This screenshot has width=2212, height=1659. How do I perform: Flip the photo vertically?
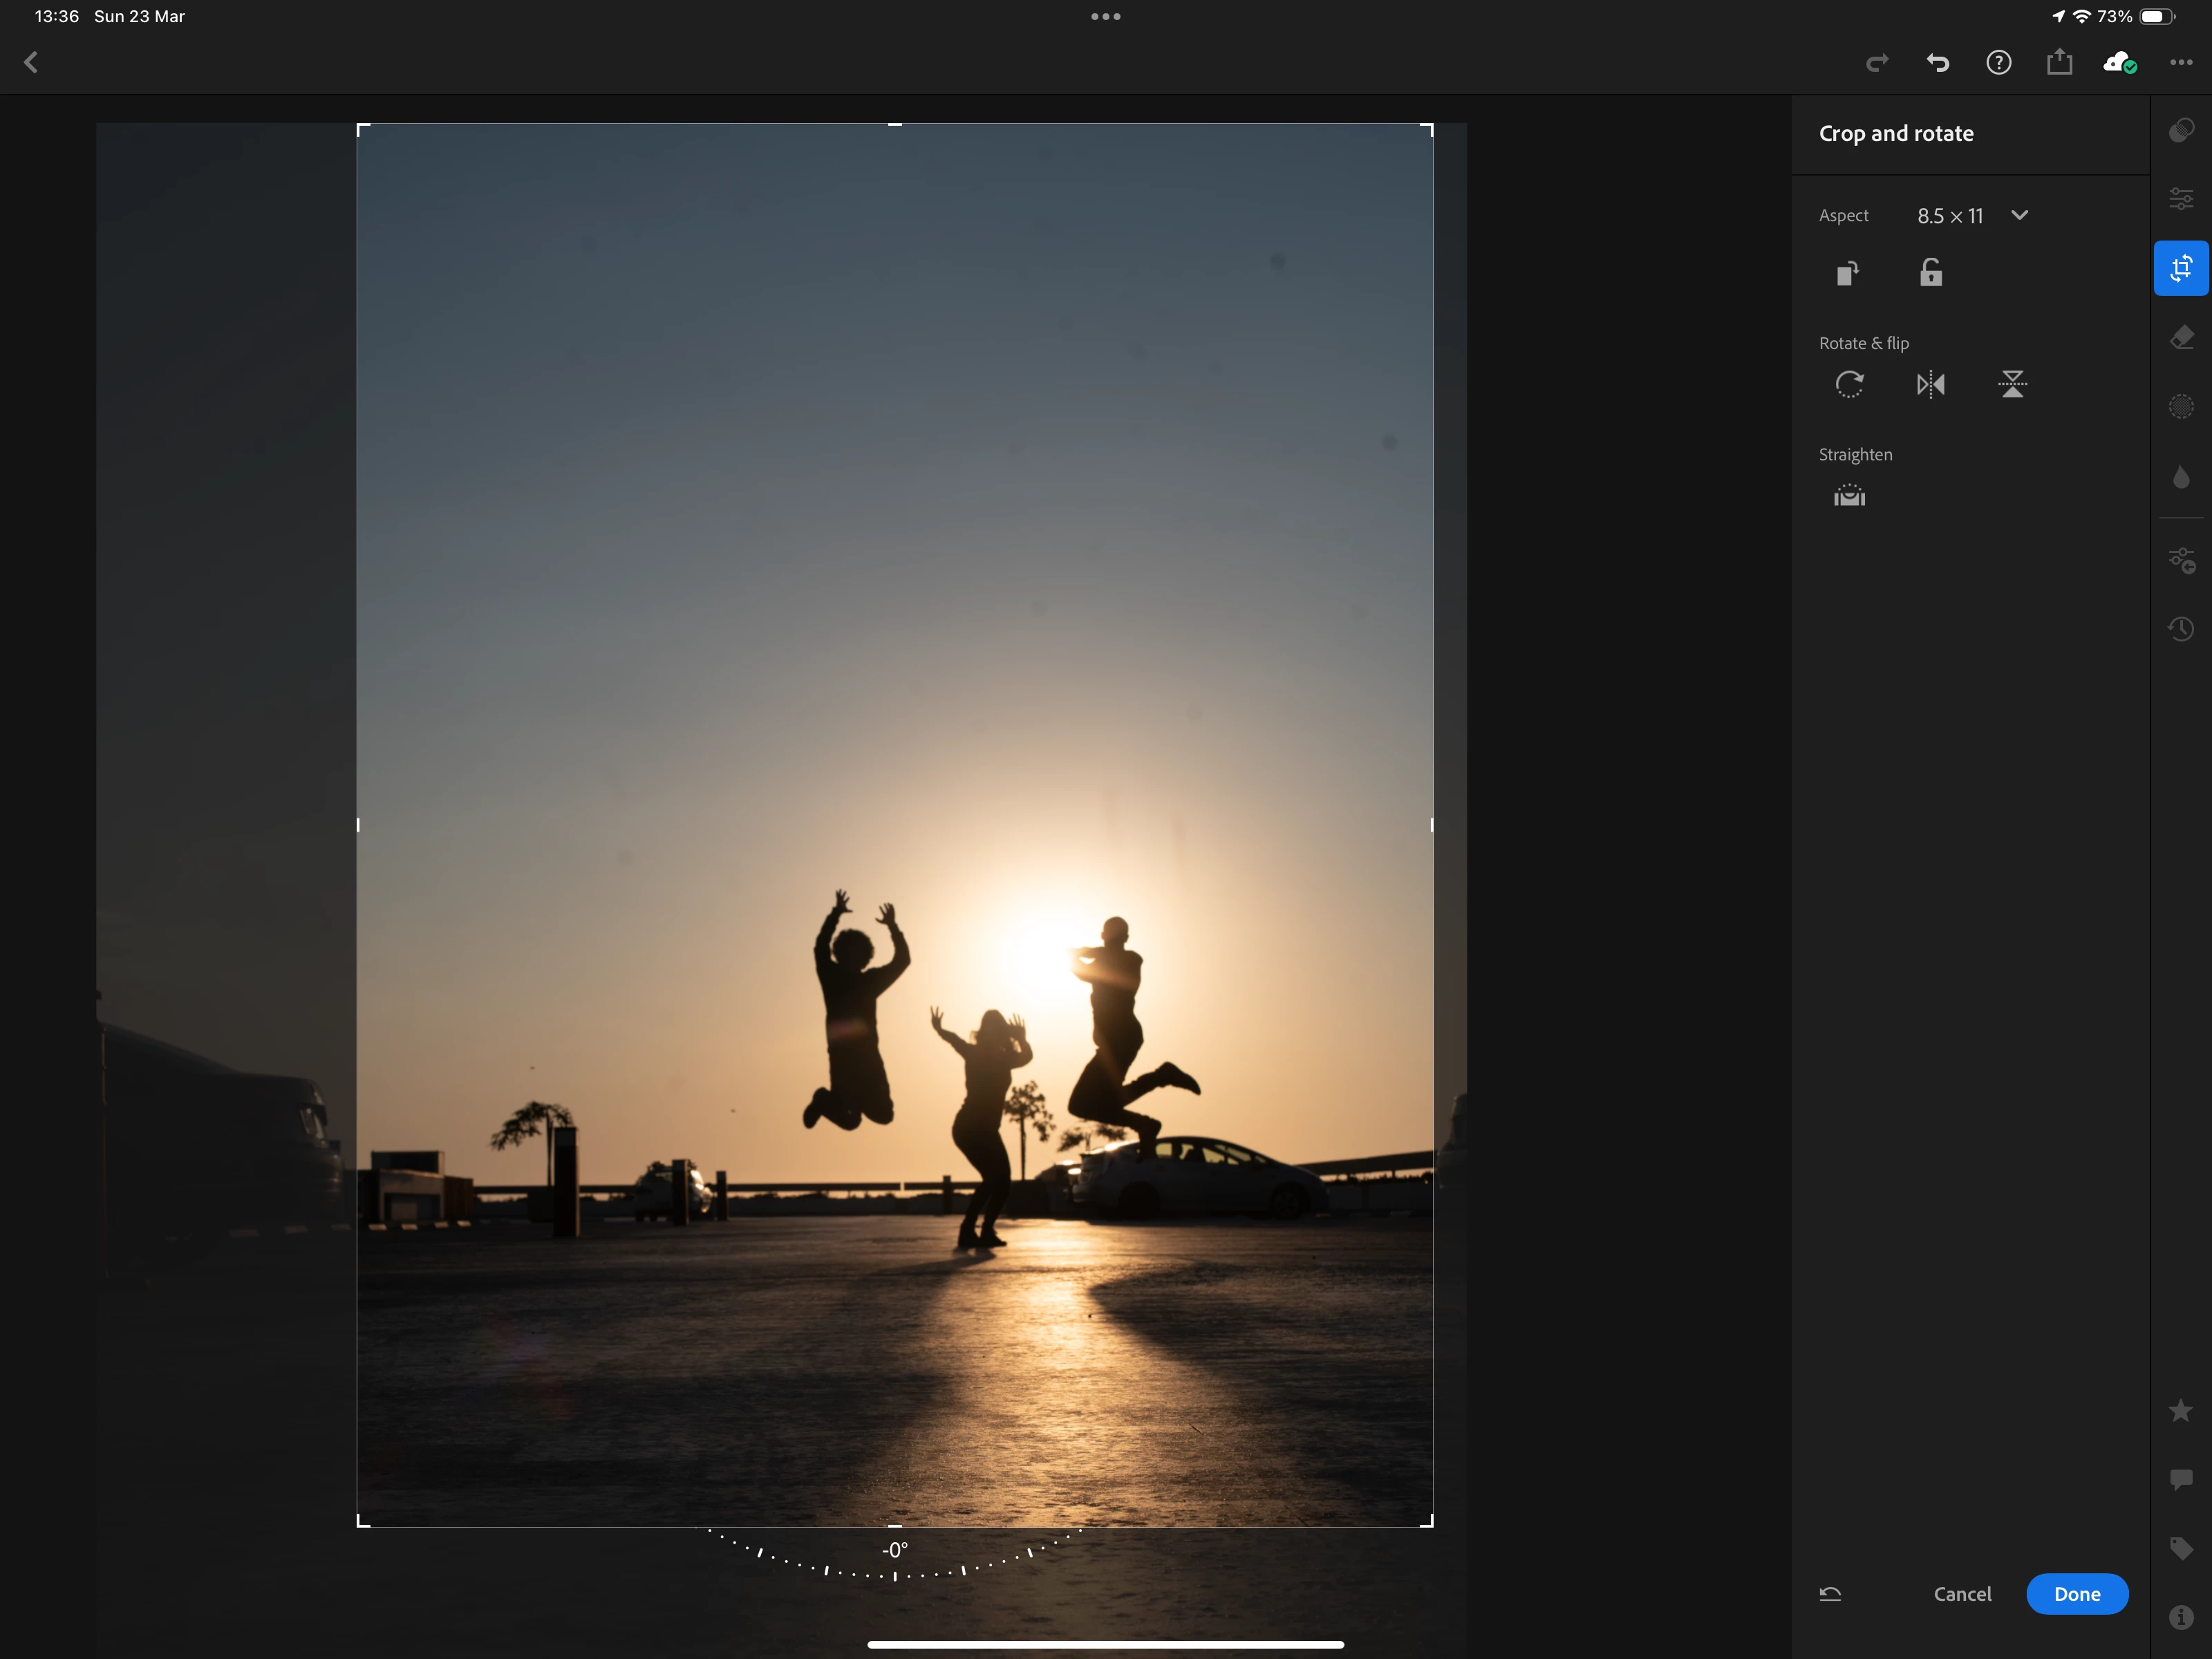(x=2012, y=384)
